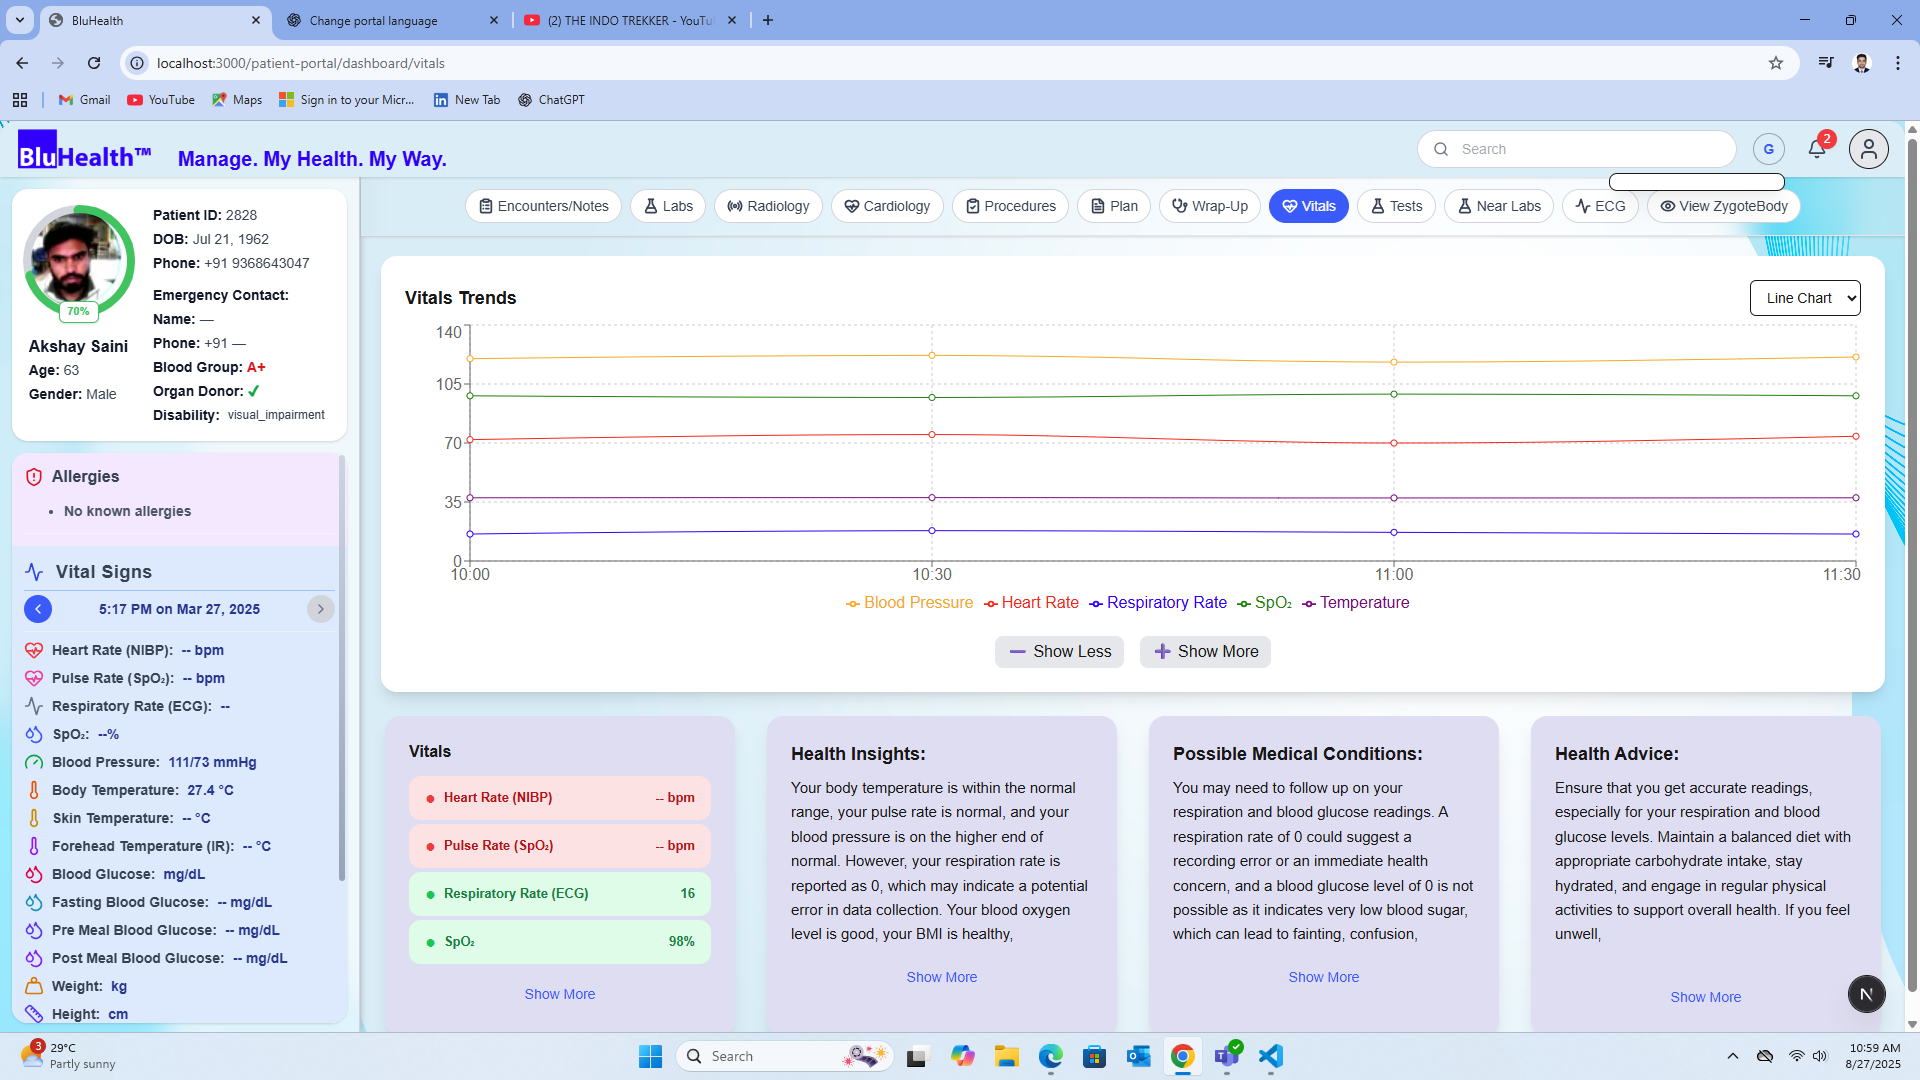Open the Line Chart type dropdown
This screenshot has height=1080, width=1920.
[x=1804, y=298]
